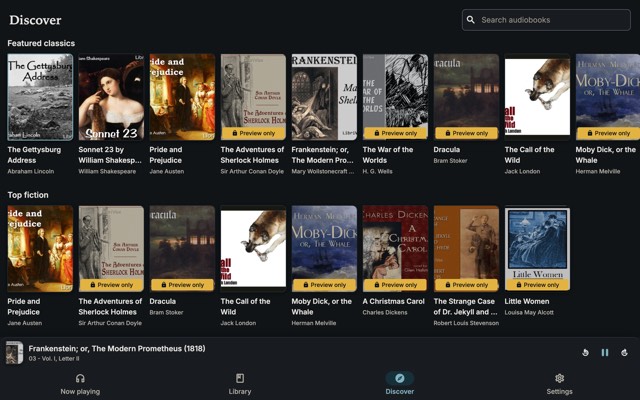The height and width of the screenshot is (400, 640).
Task: Click A Christmas Carol title text
Action: 393,301
